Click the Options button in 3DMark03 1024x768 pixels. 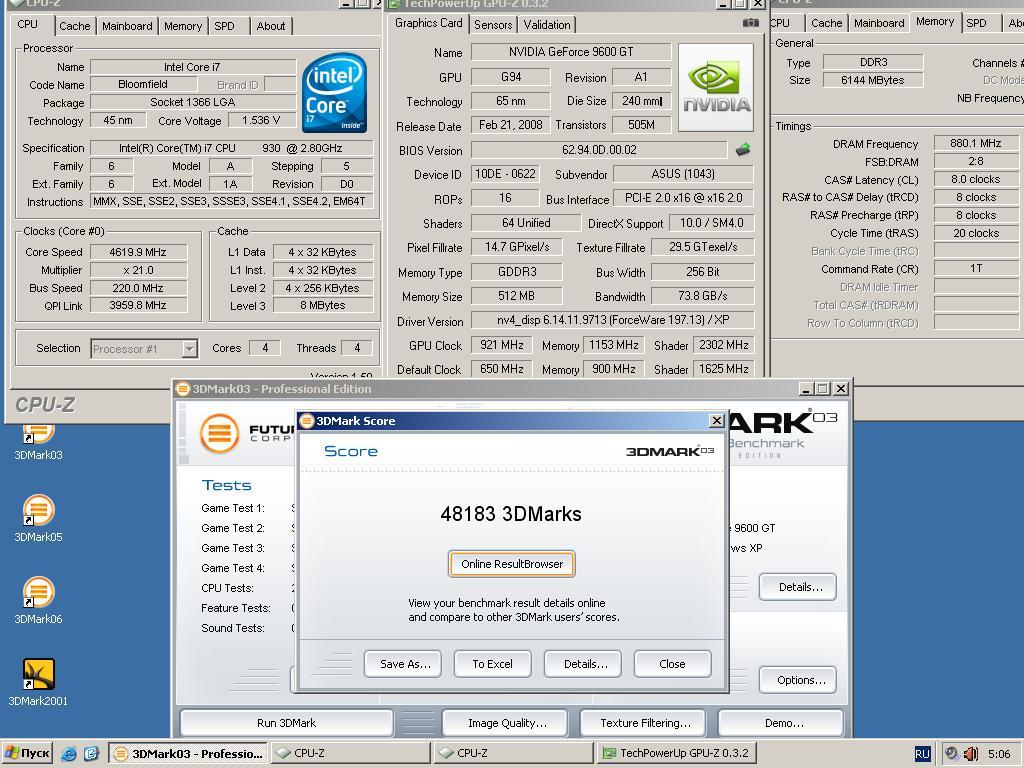click(x=798, y=680)
